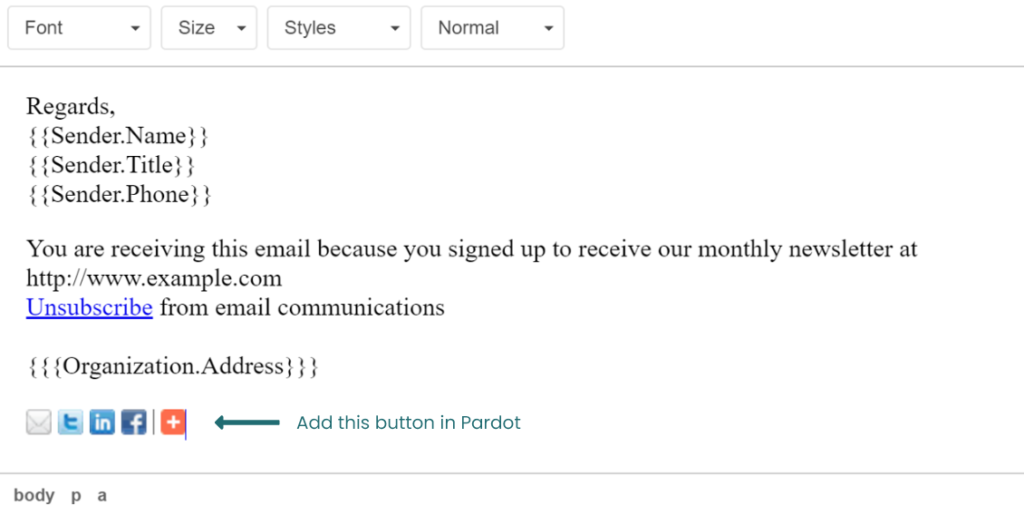Image resolution: width=1024 pixels, height=505 pixels.
Task: Click the email share icon
Action: click(38, 423)
